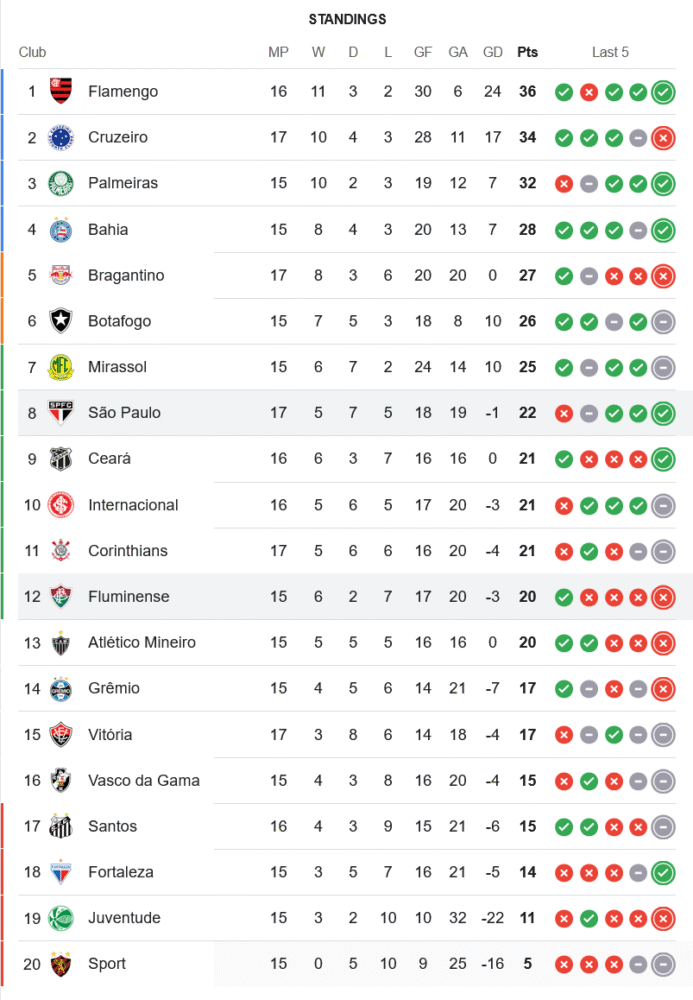Click the São Paulo club crest icon
The width and height of the screenshot is (693, 1000).
tap(61, 413)
